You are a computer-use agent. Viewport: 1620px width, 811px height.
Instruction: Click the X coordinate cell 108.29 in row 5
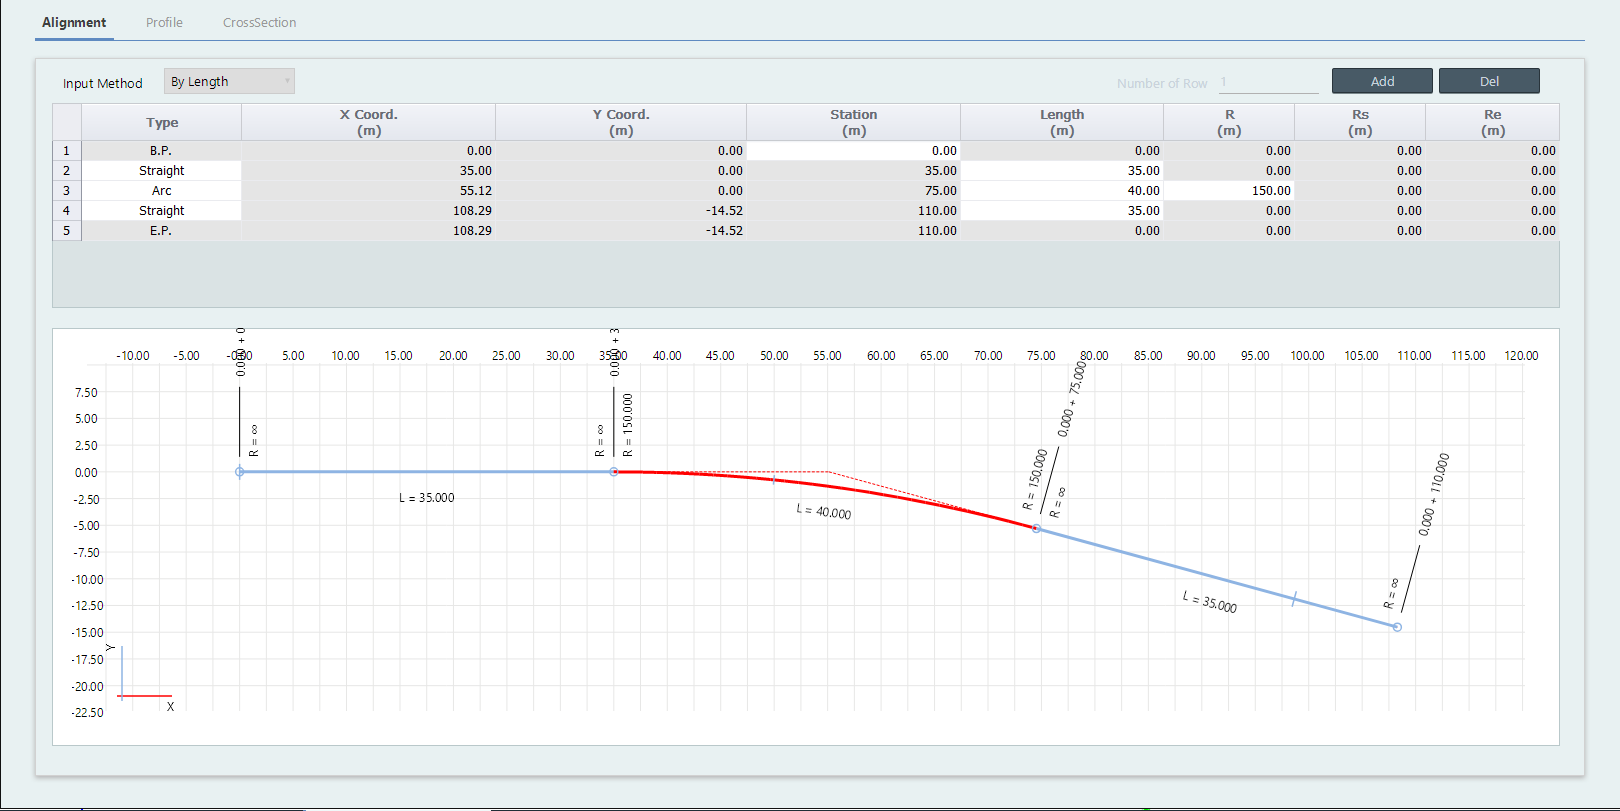[x=369, y=231]
